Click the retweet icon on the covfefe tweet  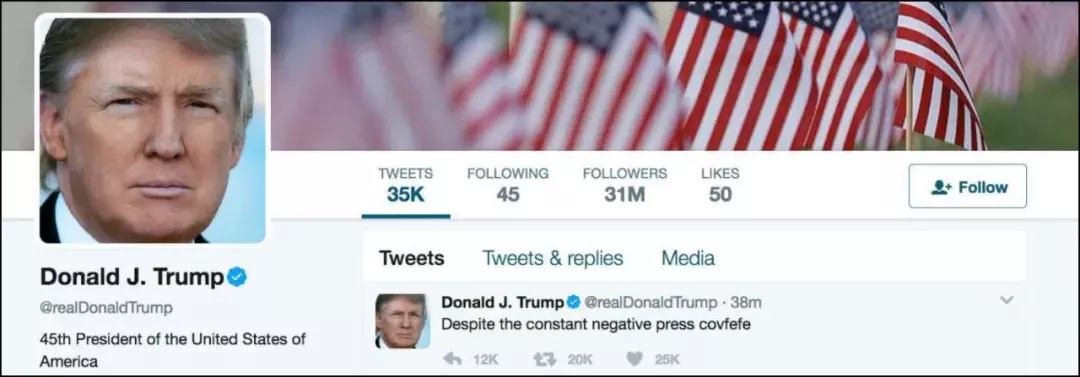click(x=544, y=358)
